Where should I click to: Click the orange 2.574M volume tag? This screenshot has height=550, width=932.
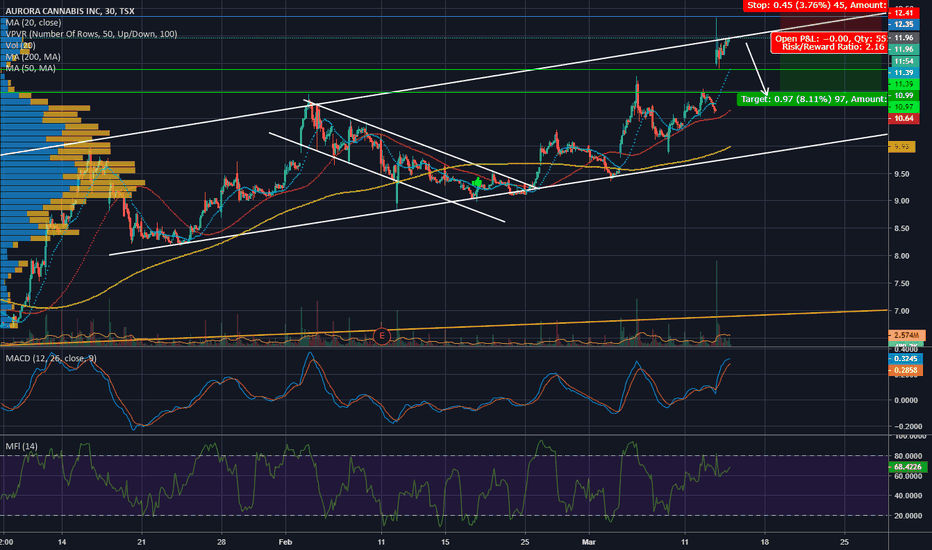click(907, 335)
